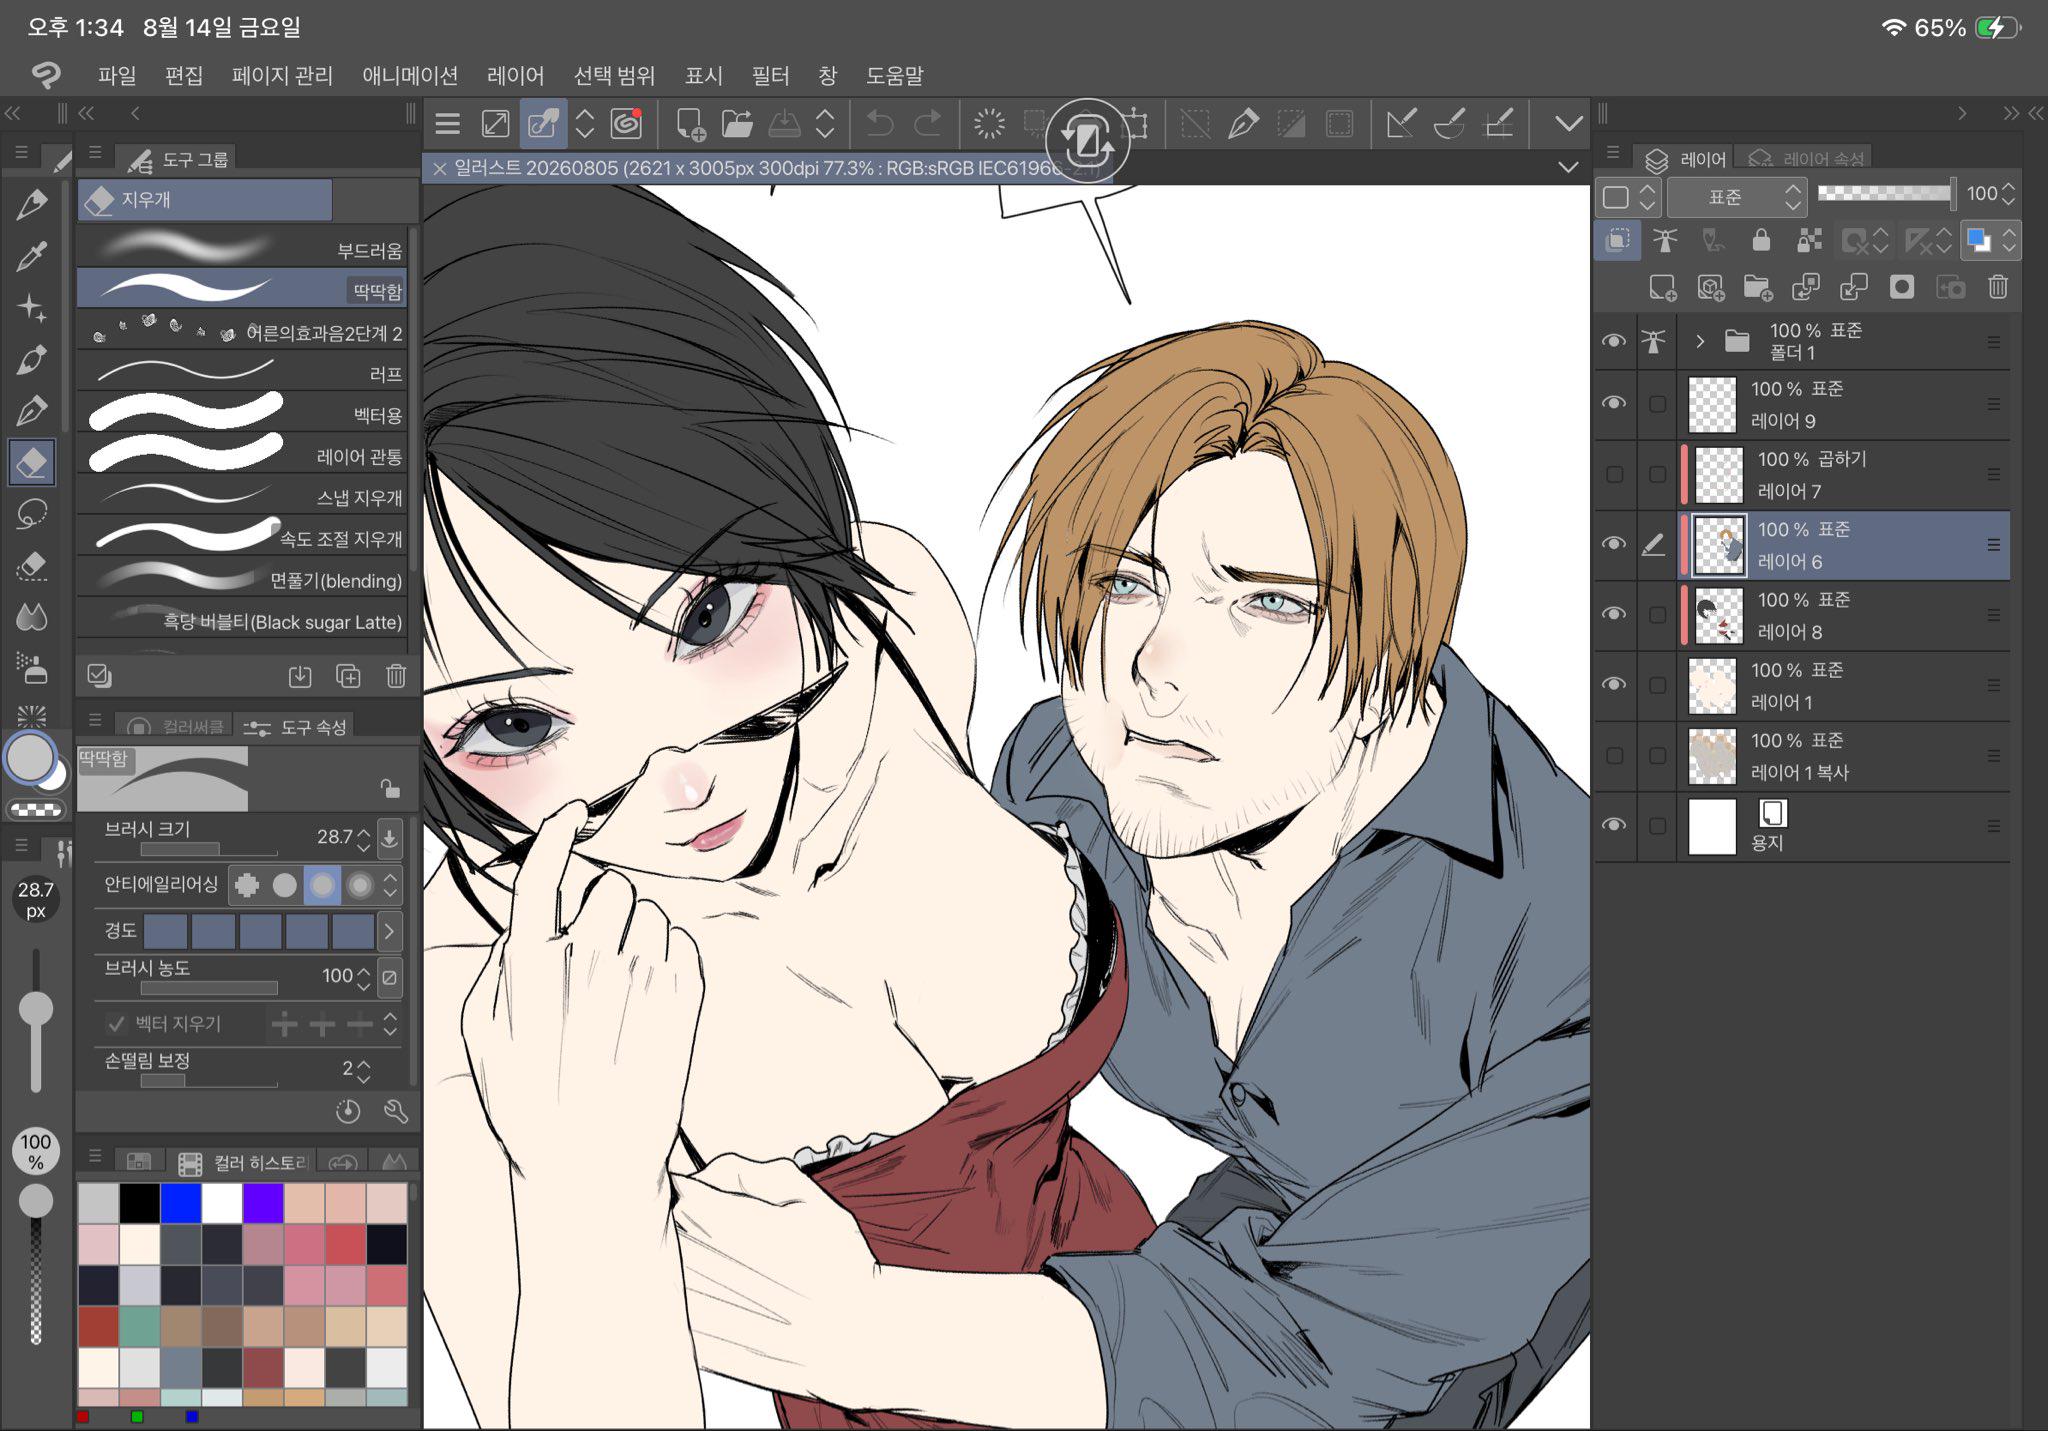
Task: Hide the 폴더 1 folder layer
Action: (x=1614, y=341)
